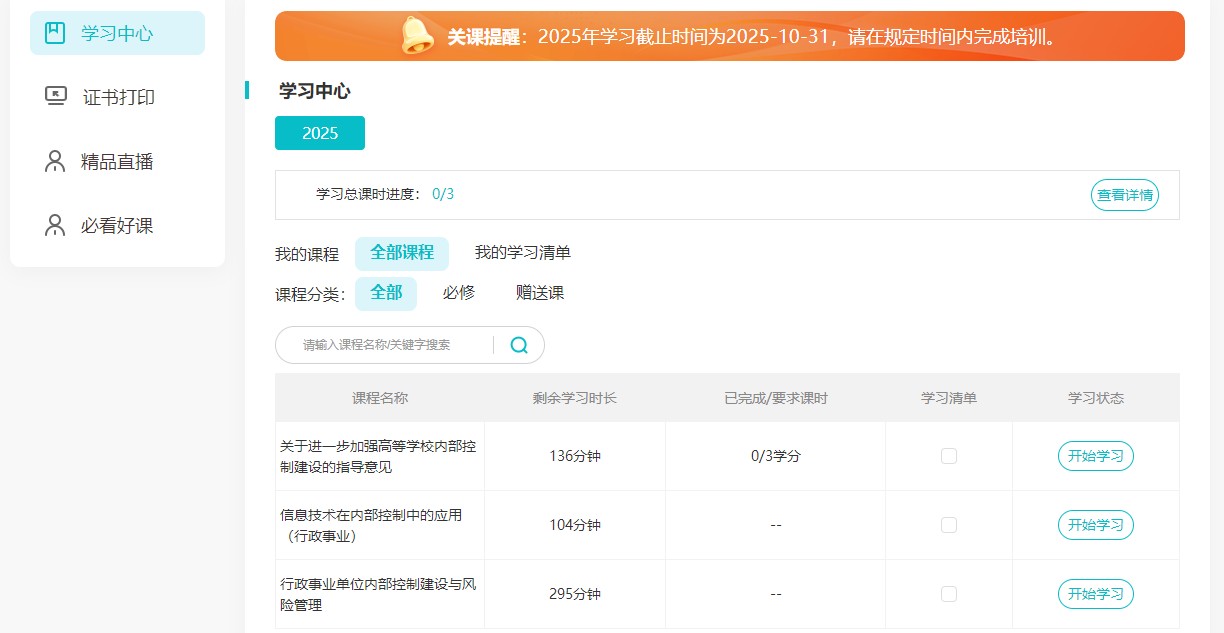
Task: Click the 学习中心 book icon in sidebar
Action: point(56,33)
